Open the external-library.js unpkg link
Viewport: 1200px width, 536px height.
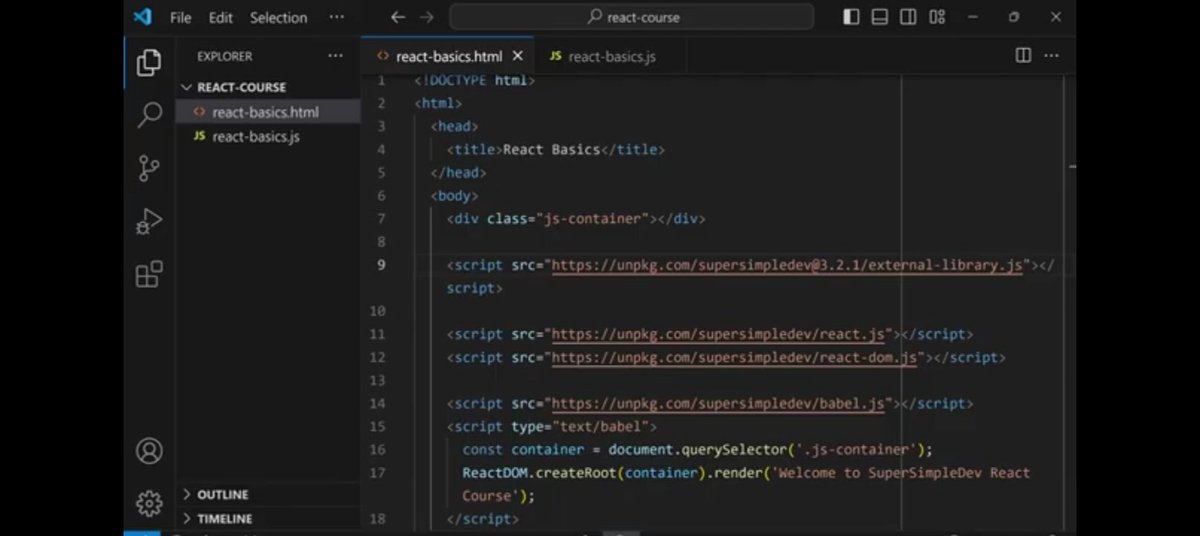pyautogui.click(x=788, y=265)
